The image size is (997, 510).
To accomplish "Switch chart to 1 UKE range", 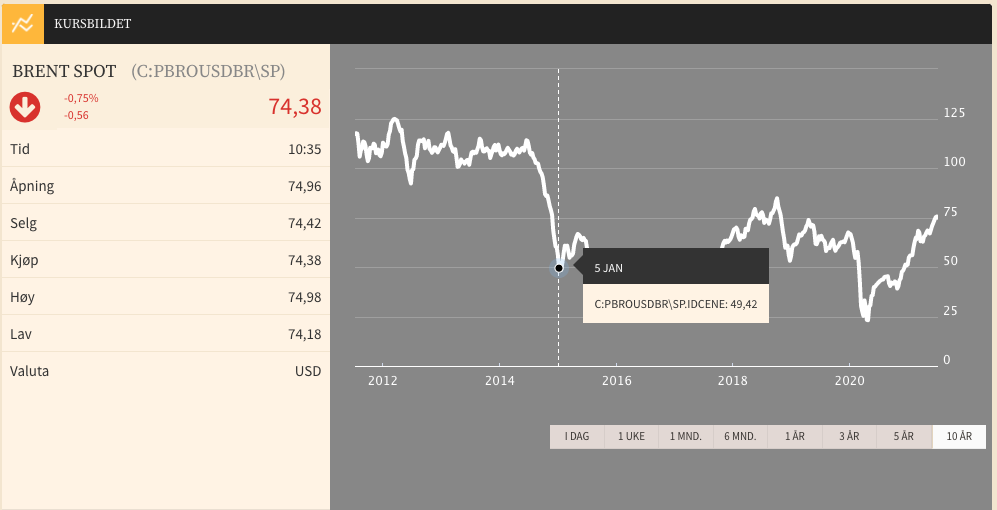I will (x=631, y=437).
